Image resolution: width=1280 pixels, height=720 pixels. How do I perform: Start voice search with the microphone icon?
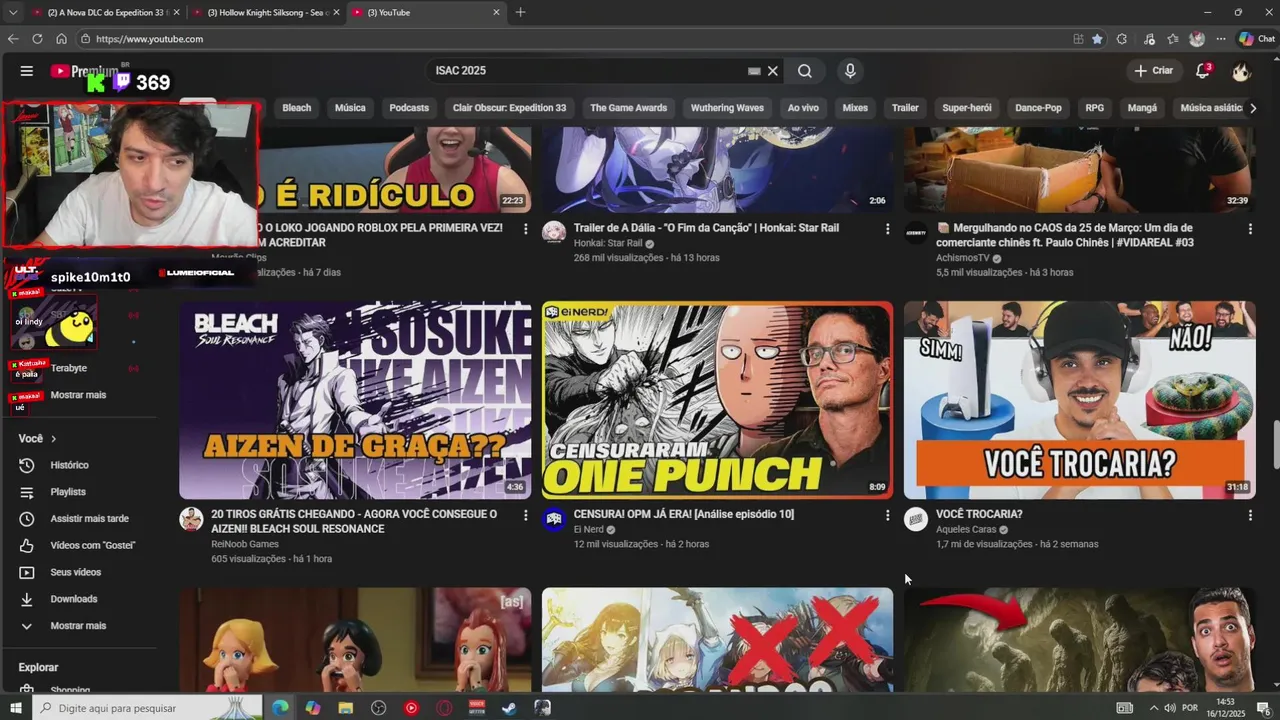coord(850,71)
